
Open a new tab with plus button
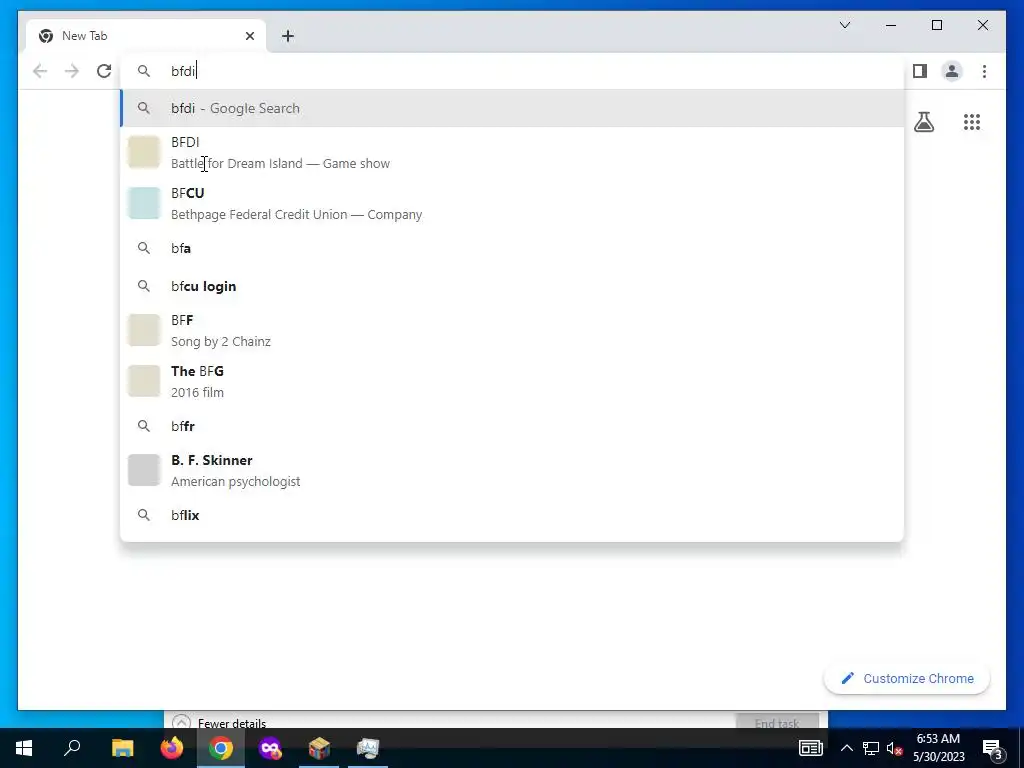(288, 36)
